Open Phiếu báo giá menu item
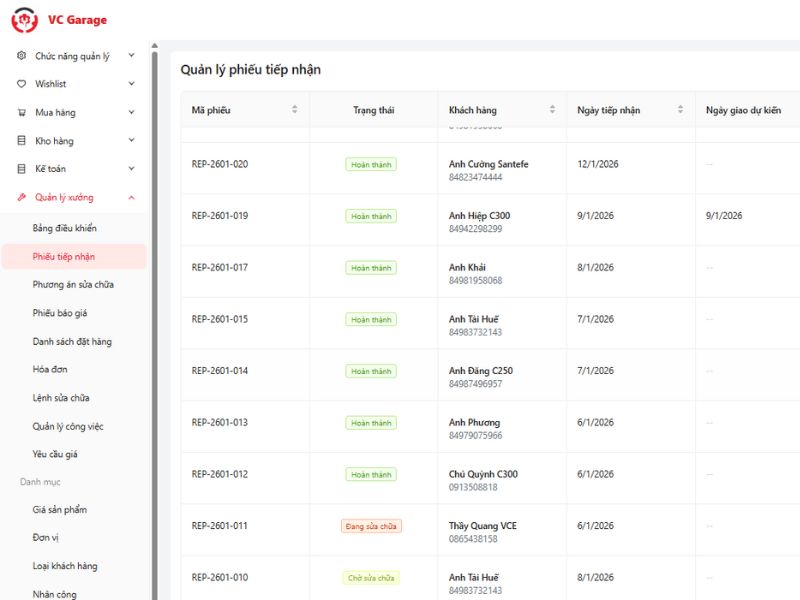Viewport: 800px width, 600px height. tap(60, 313)
